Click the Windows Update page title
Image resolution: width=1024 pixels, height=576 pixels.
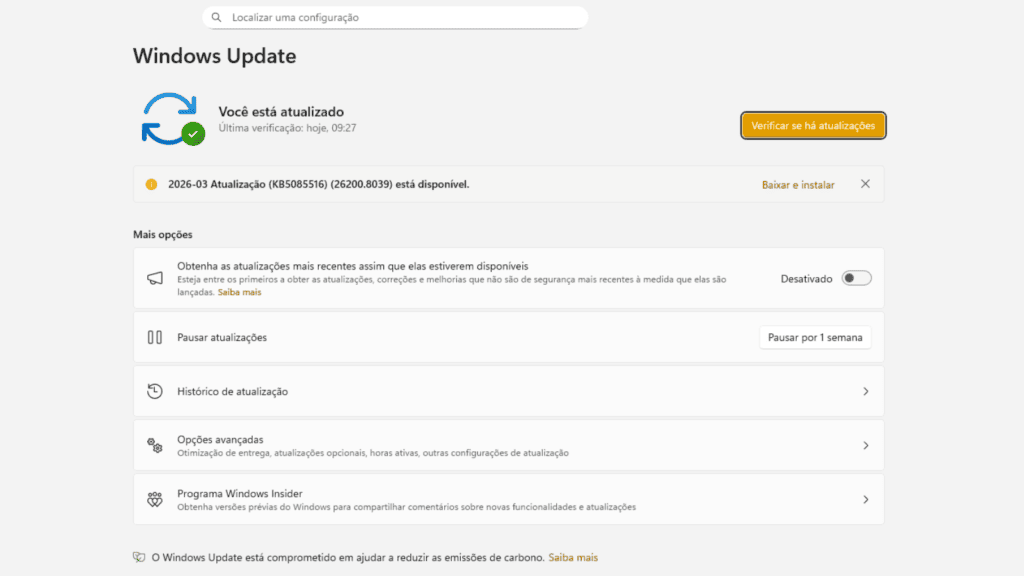click(x=215, y=56)
